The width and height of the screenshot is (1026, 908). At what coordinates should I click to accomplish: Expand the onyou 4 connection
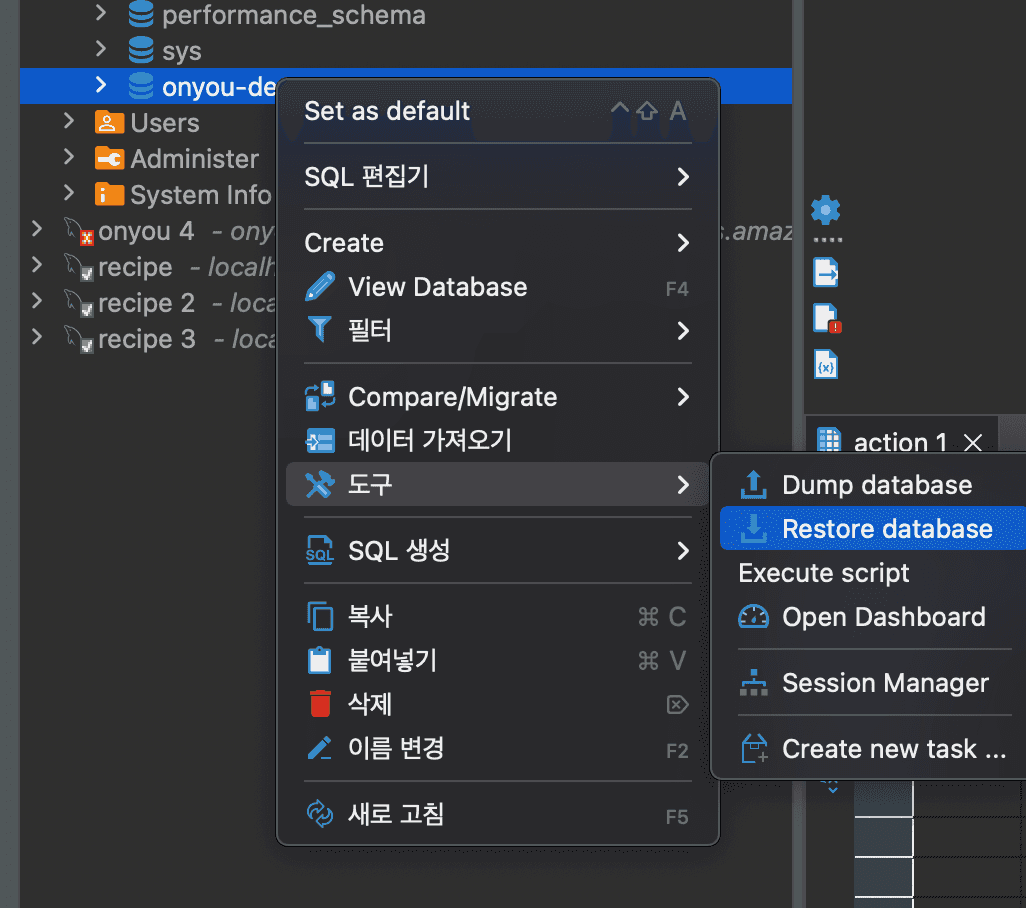point(38,231)
